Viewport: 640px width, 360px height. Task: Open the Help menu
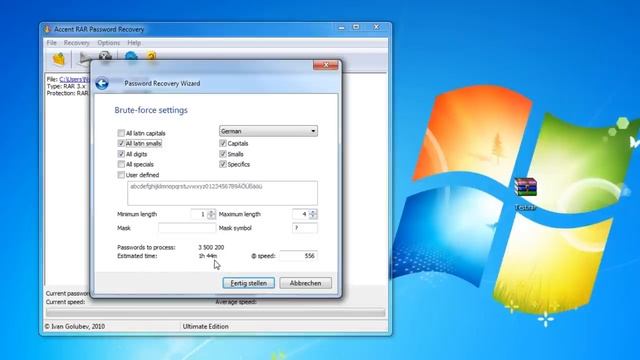(x=134, y=42)
